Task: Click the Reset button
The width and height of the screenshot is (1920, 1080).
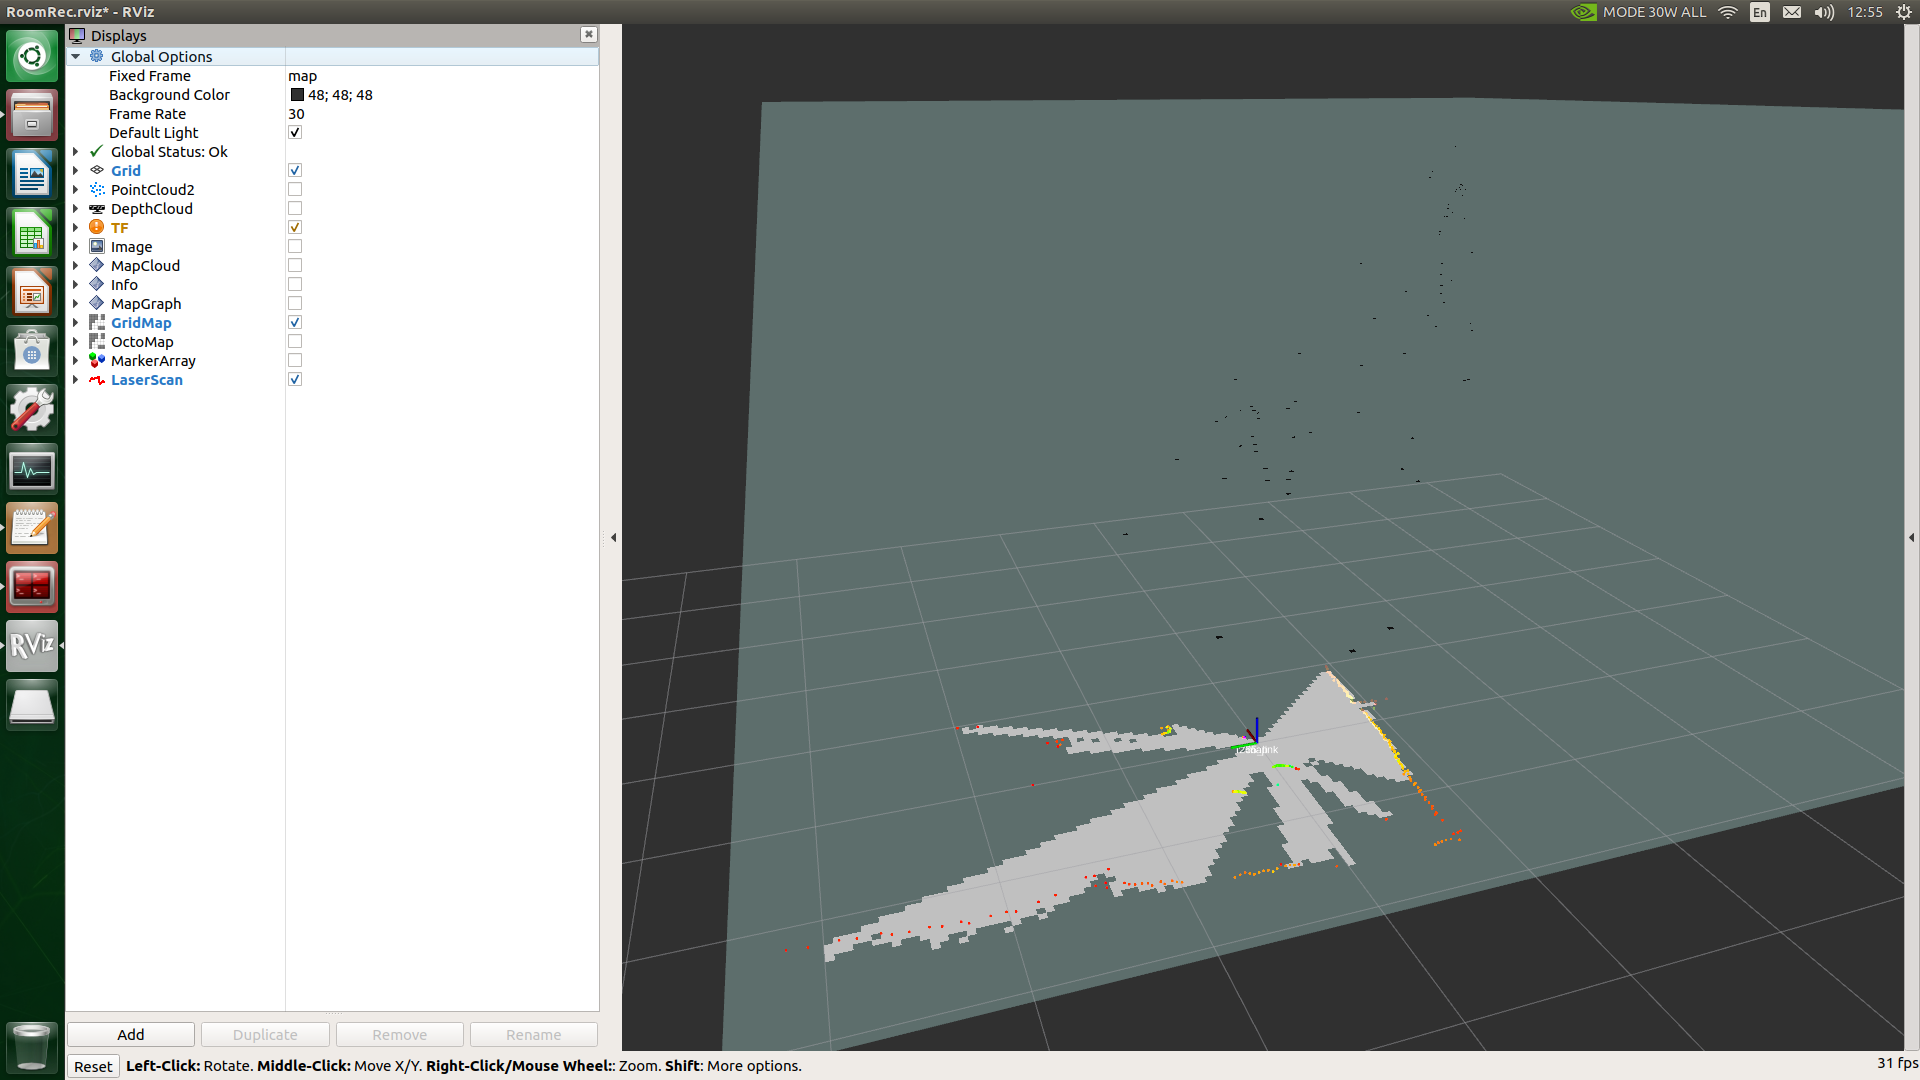Action: (93, 1066)
